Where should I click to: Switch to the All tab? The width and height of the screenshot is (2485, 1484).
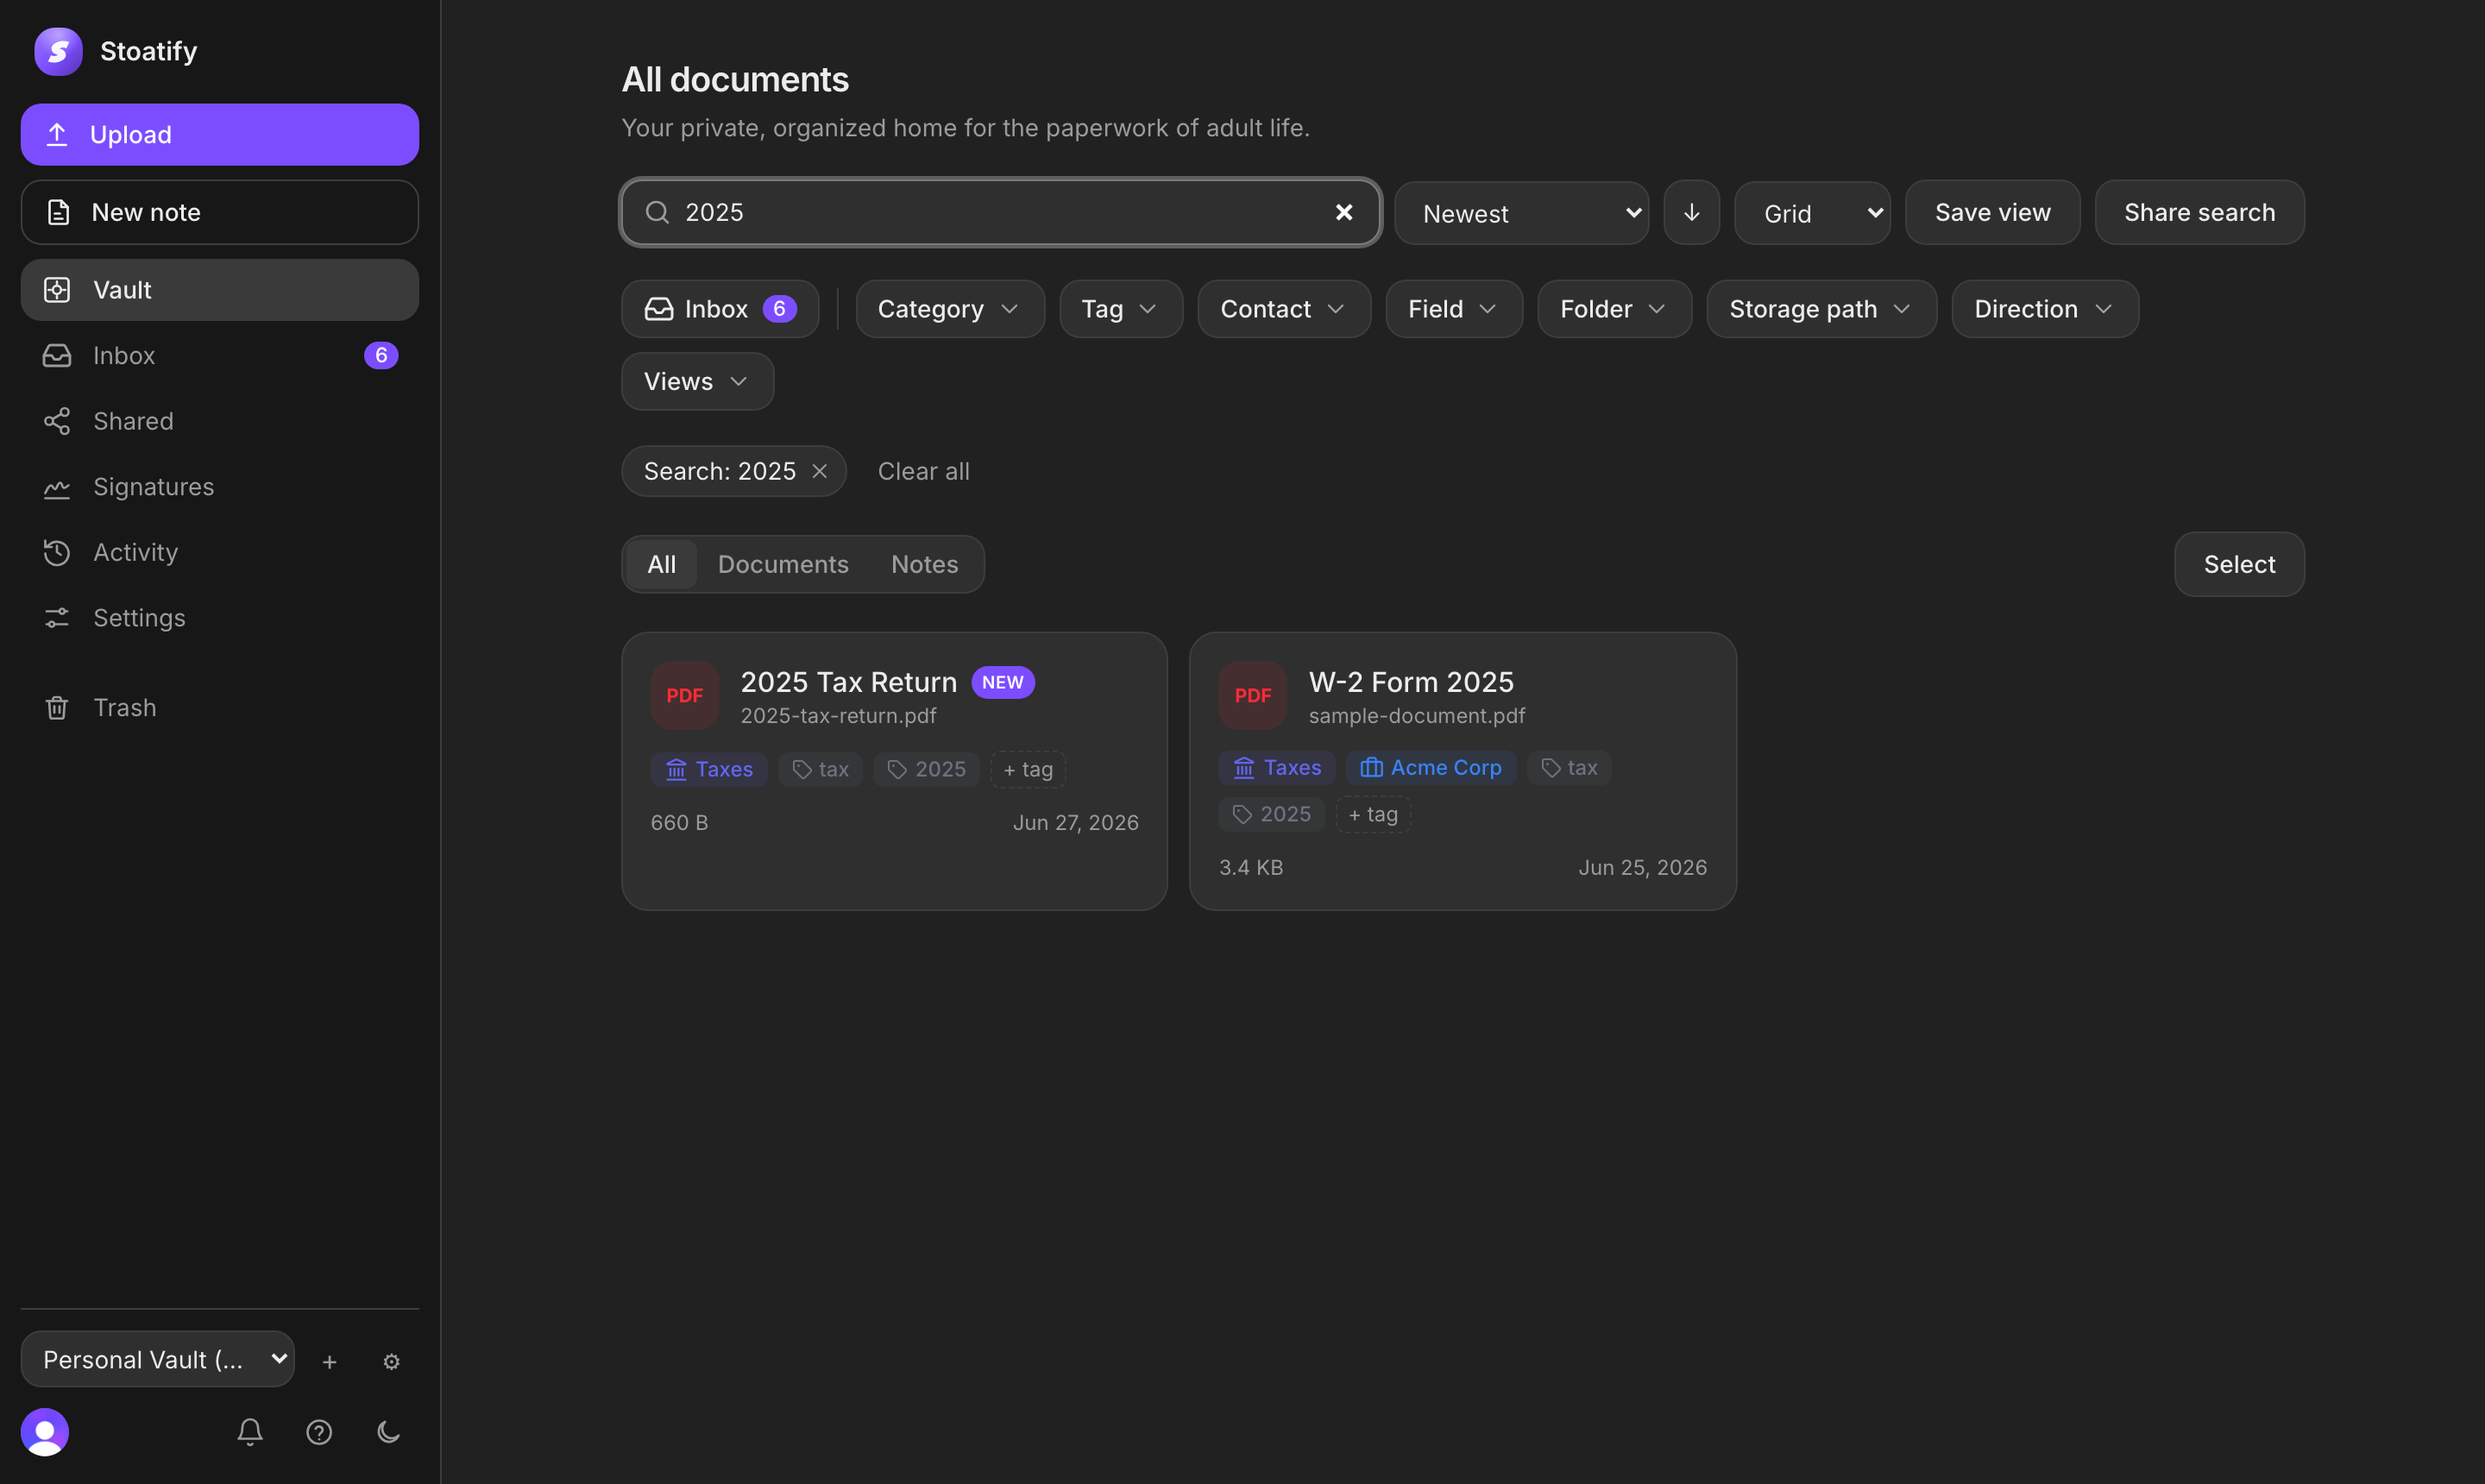(661, 564)
